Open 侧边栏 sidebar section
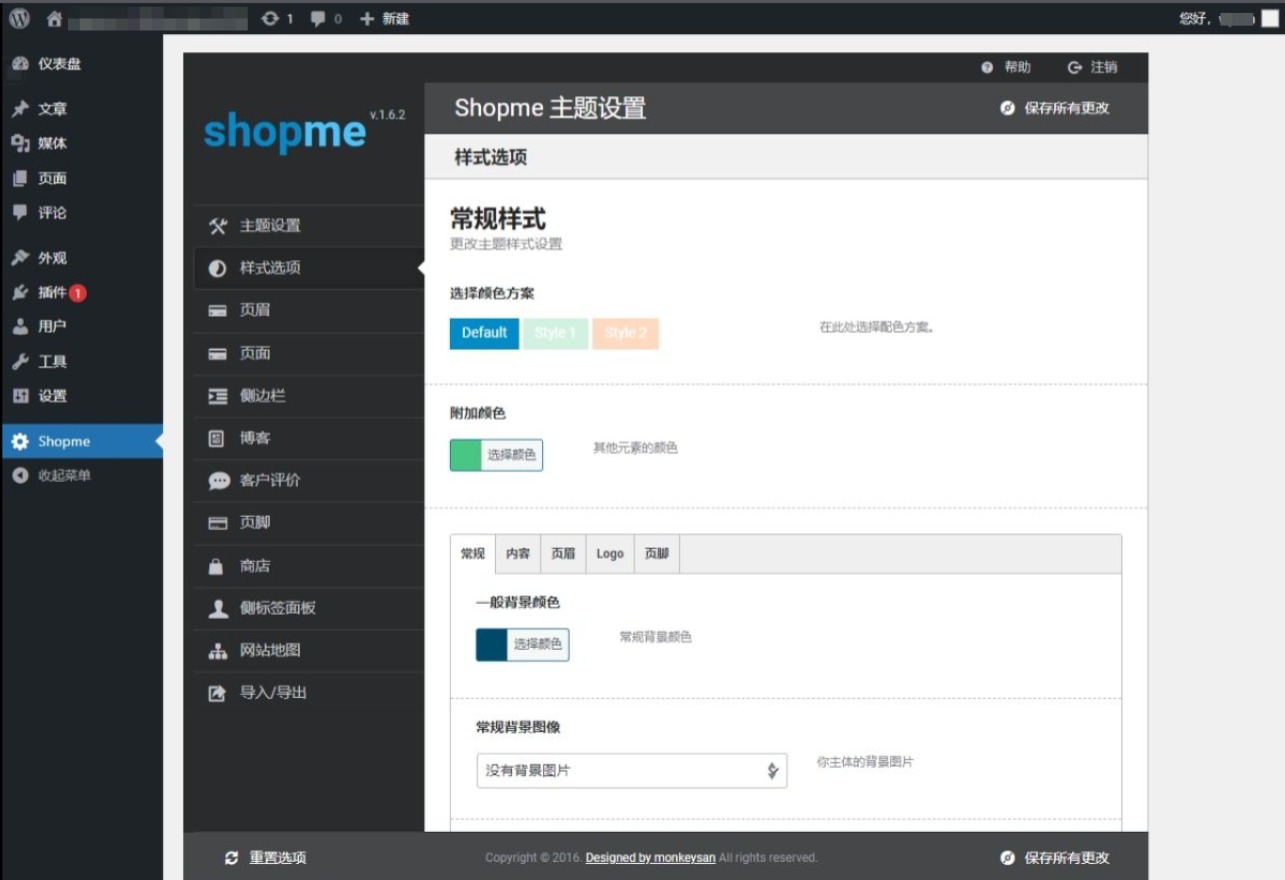1285x880 pixels. [x=308, y=396]
